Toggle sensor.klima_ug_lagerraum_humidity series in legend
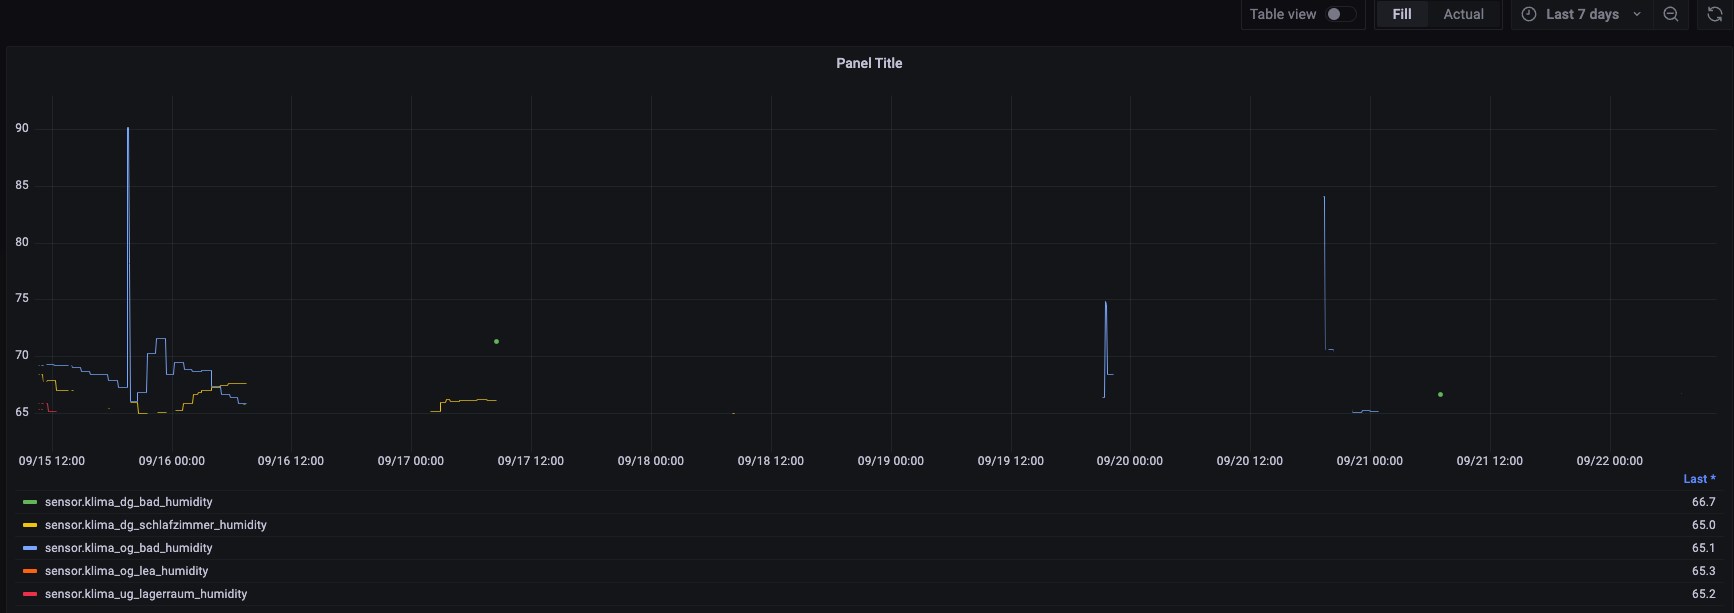This screenshot has width=1734, height=613. coord(146,594)
